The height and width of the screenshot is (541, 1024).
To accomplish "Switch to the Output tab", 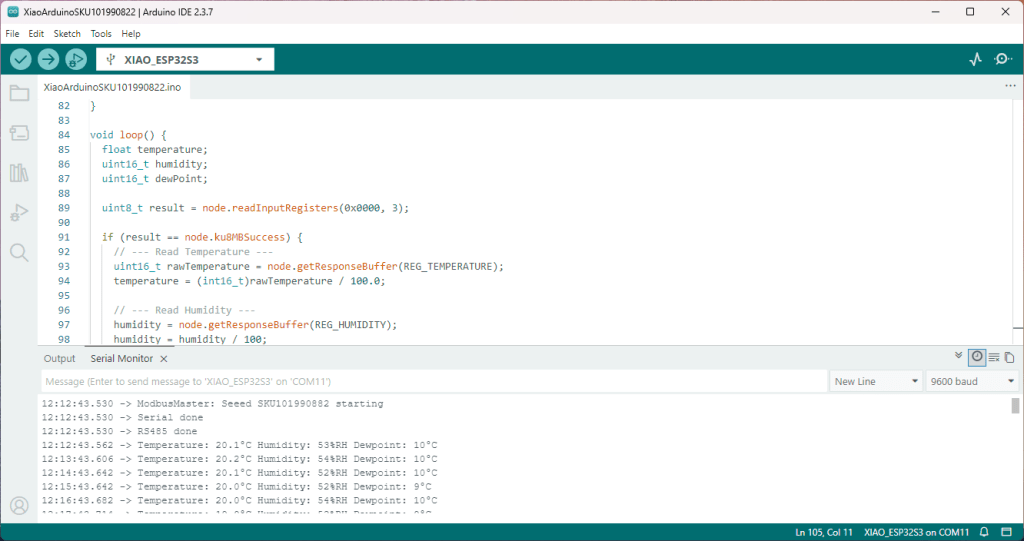I will (x=59, y=358).
